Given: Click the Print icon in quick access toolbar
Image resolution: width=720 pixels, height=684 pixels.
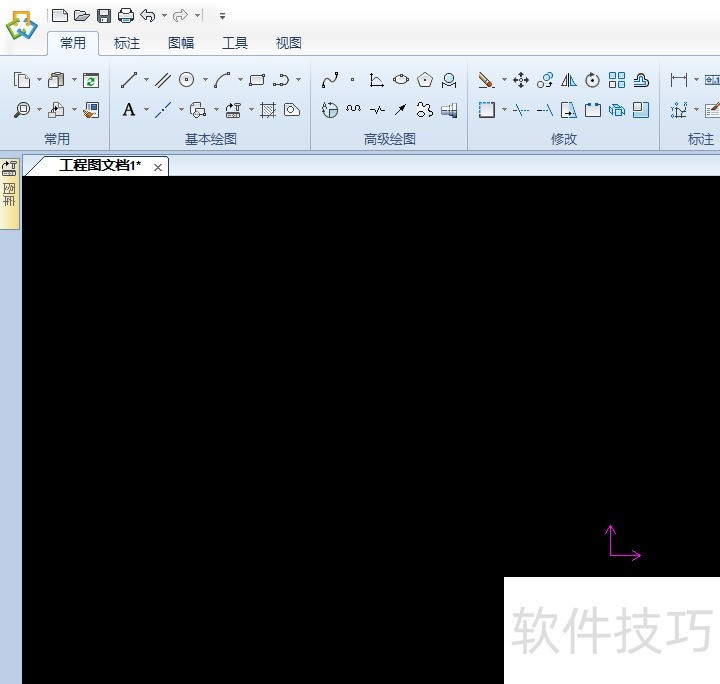Looking at the screenshot, I should pos(126,15).
